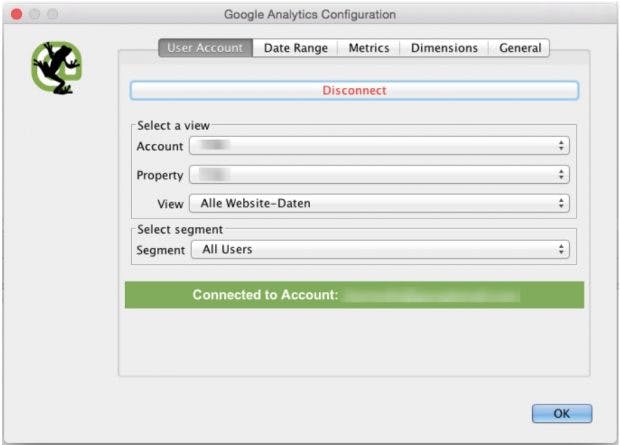
Task: Click the Property field label
Action: pos(160,175)
